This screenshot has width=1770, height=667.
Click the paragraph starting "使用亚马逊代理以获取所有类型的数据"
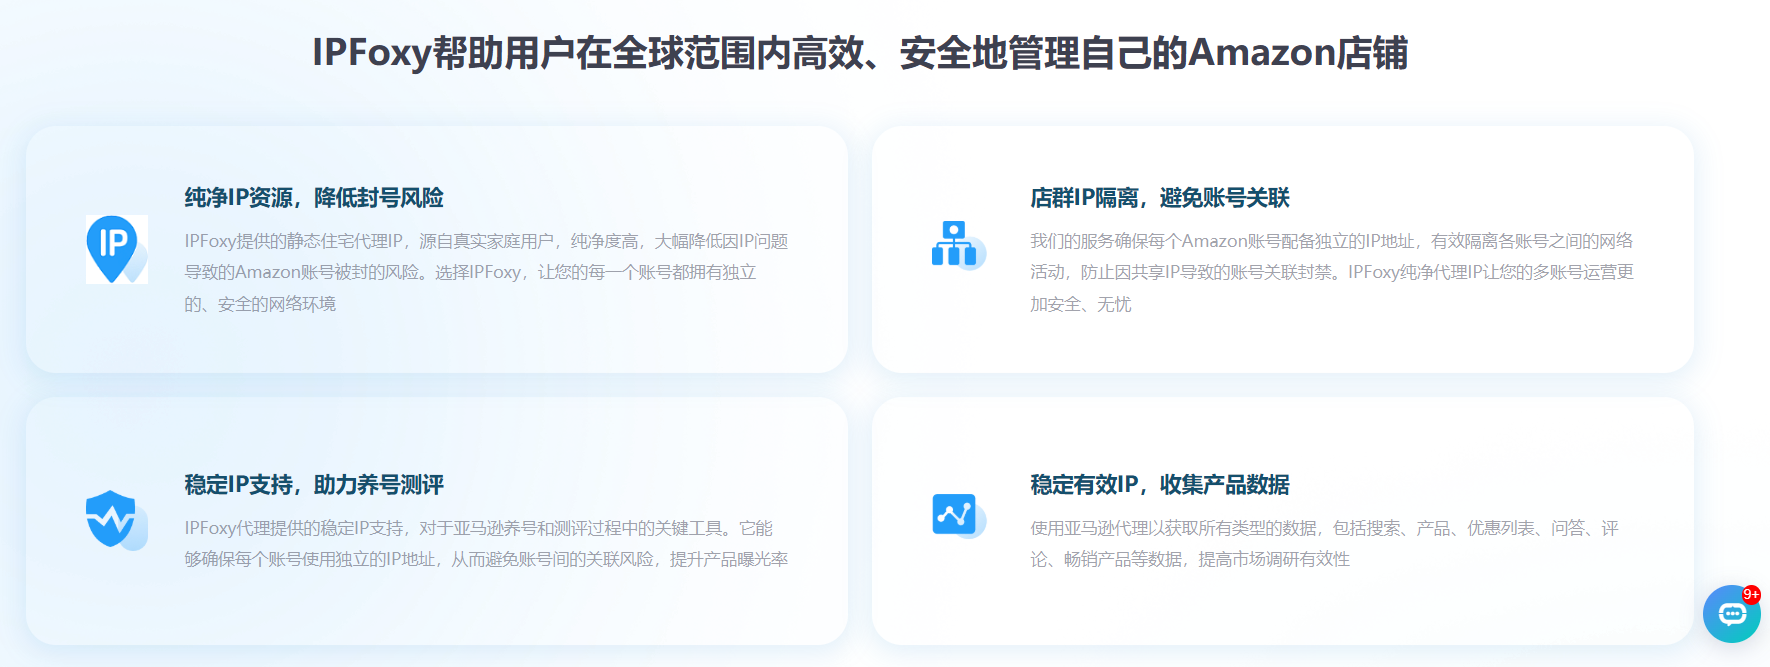(x=1325, y=543)
